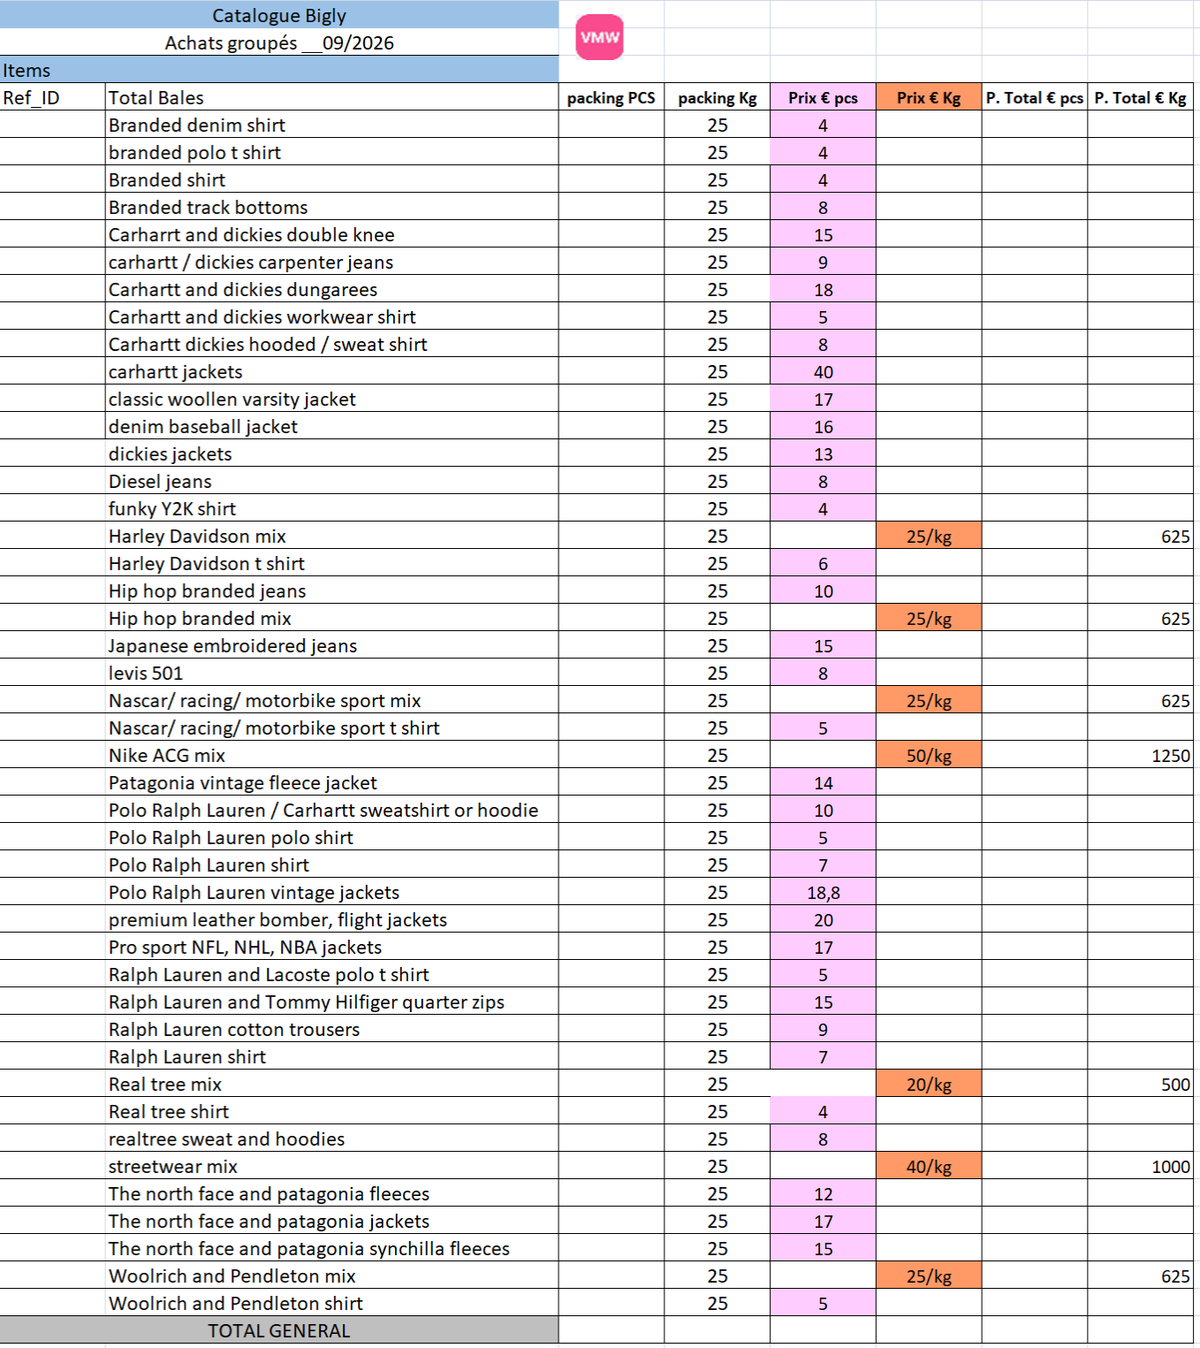
Task: Click the '40/kg' price cell
Action: (929, 1166)
